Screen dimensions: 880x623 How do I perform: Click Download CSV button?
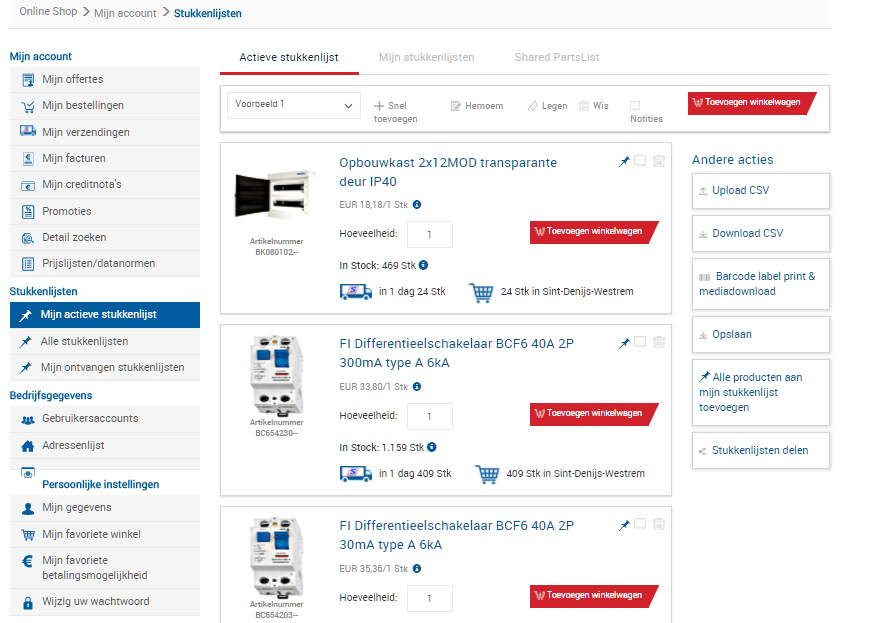point(760,233)
